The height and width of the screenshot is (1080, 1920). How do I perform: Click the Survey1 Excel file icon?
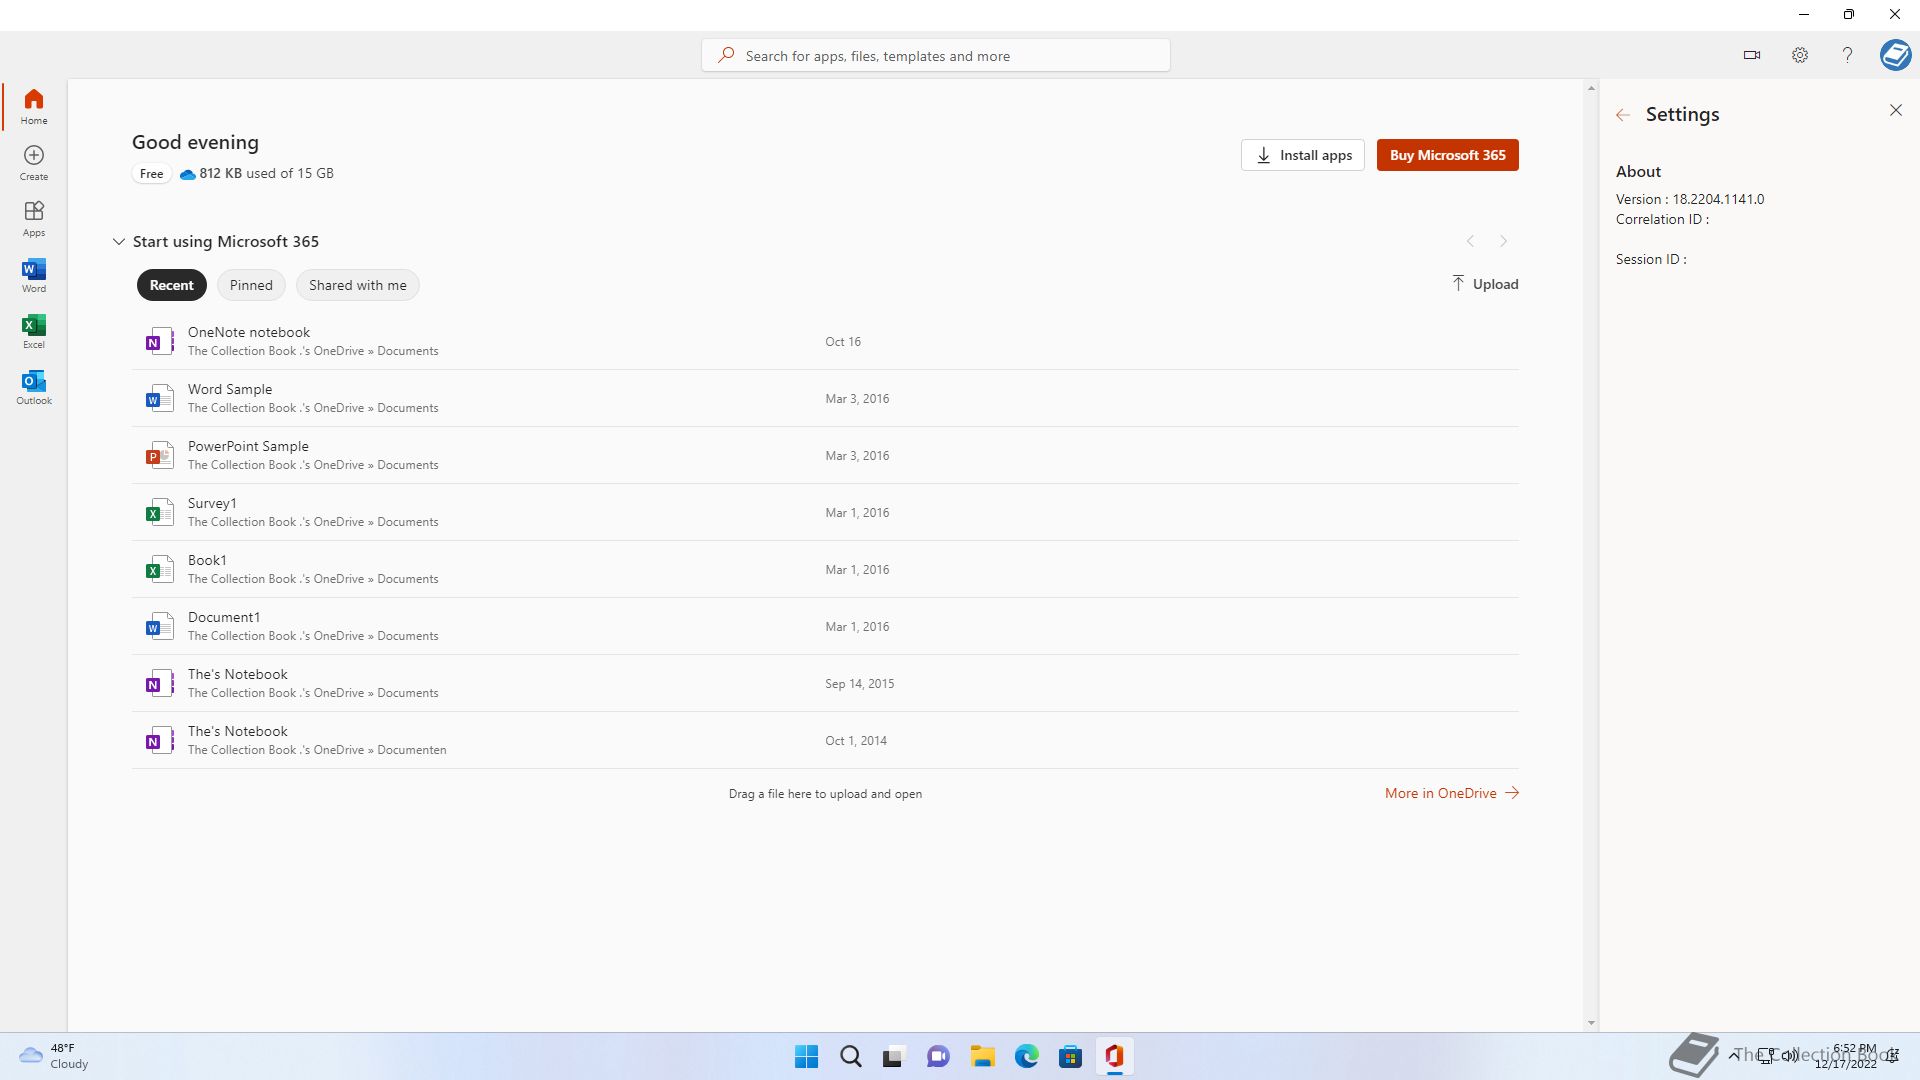[159, 513]
